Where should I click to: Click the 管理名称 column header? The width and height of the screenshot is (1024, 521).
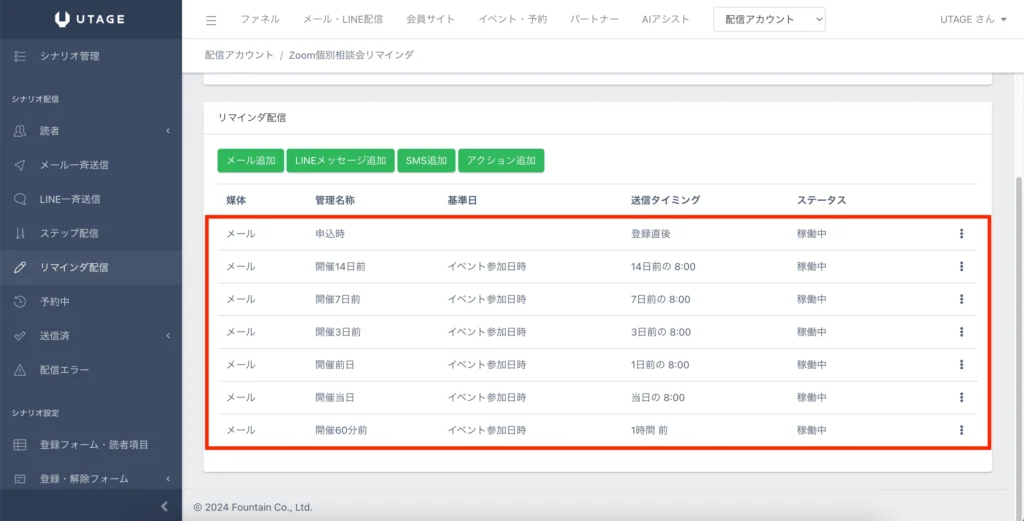pos(334,200)
